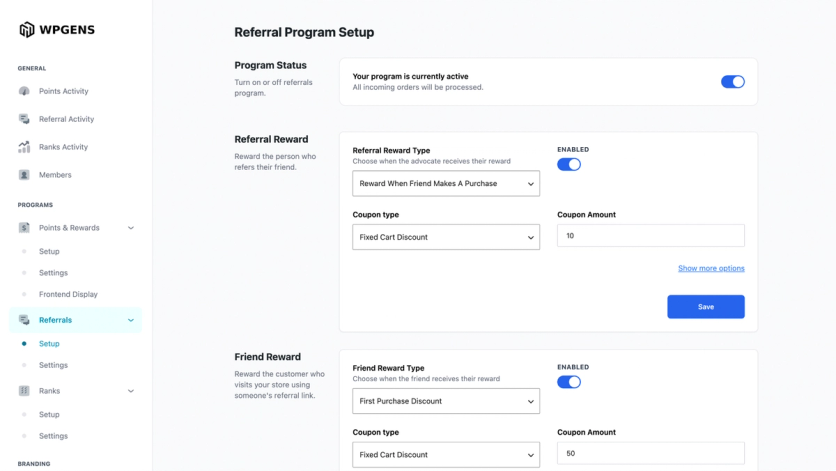
Task: Turn off the program active status toggle
Action: click(733, 82)
